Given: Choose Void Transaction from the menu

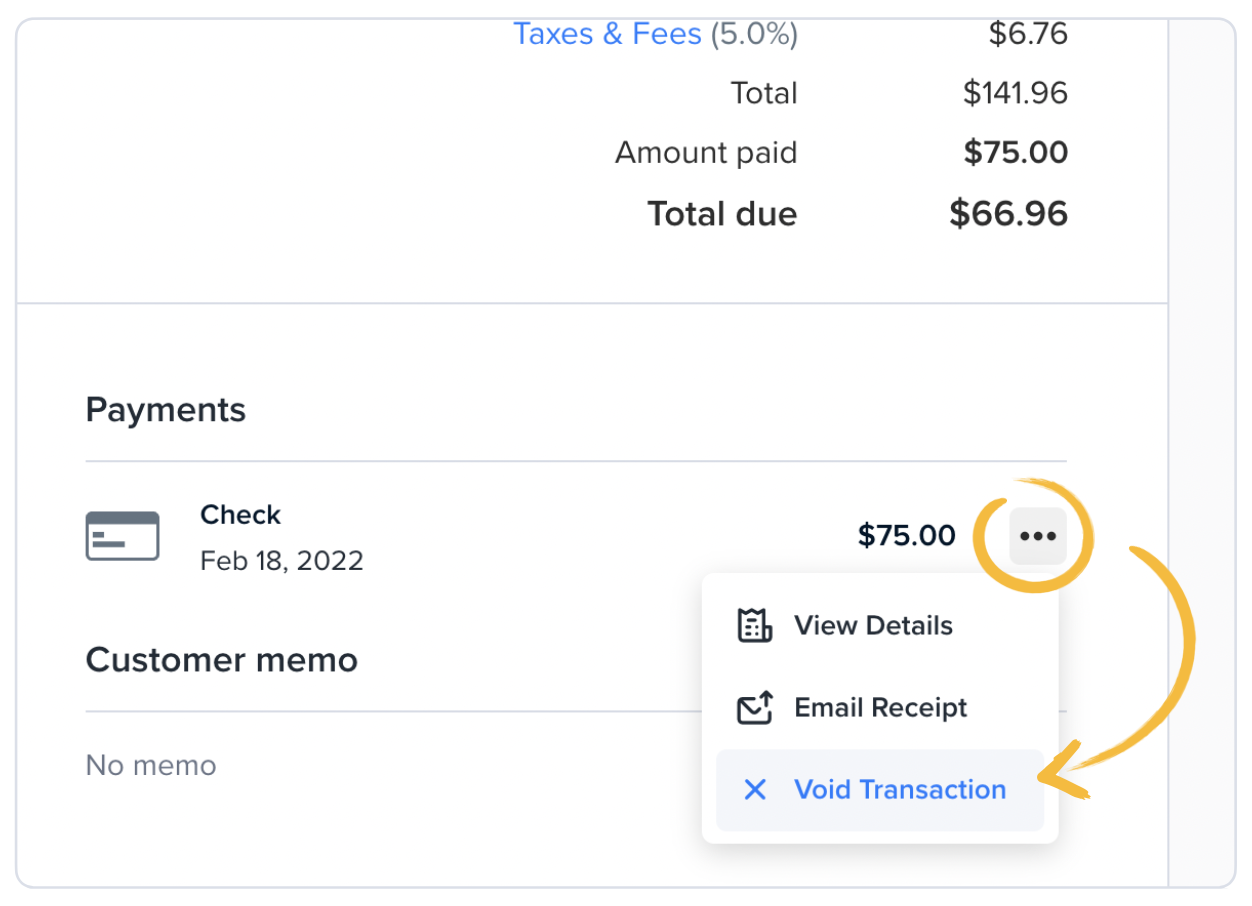Looking at the screenshot, I should 900,790.
